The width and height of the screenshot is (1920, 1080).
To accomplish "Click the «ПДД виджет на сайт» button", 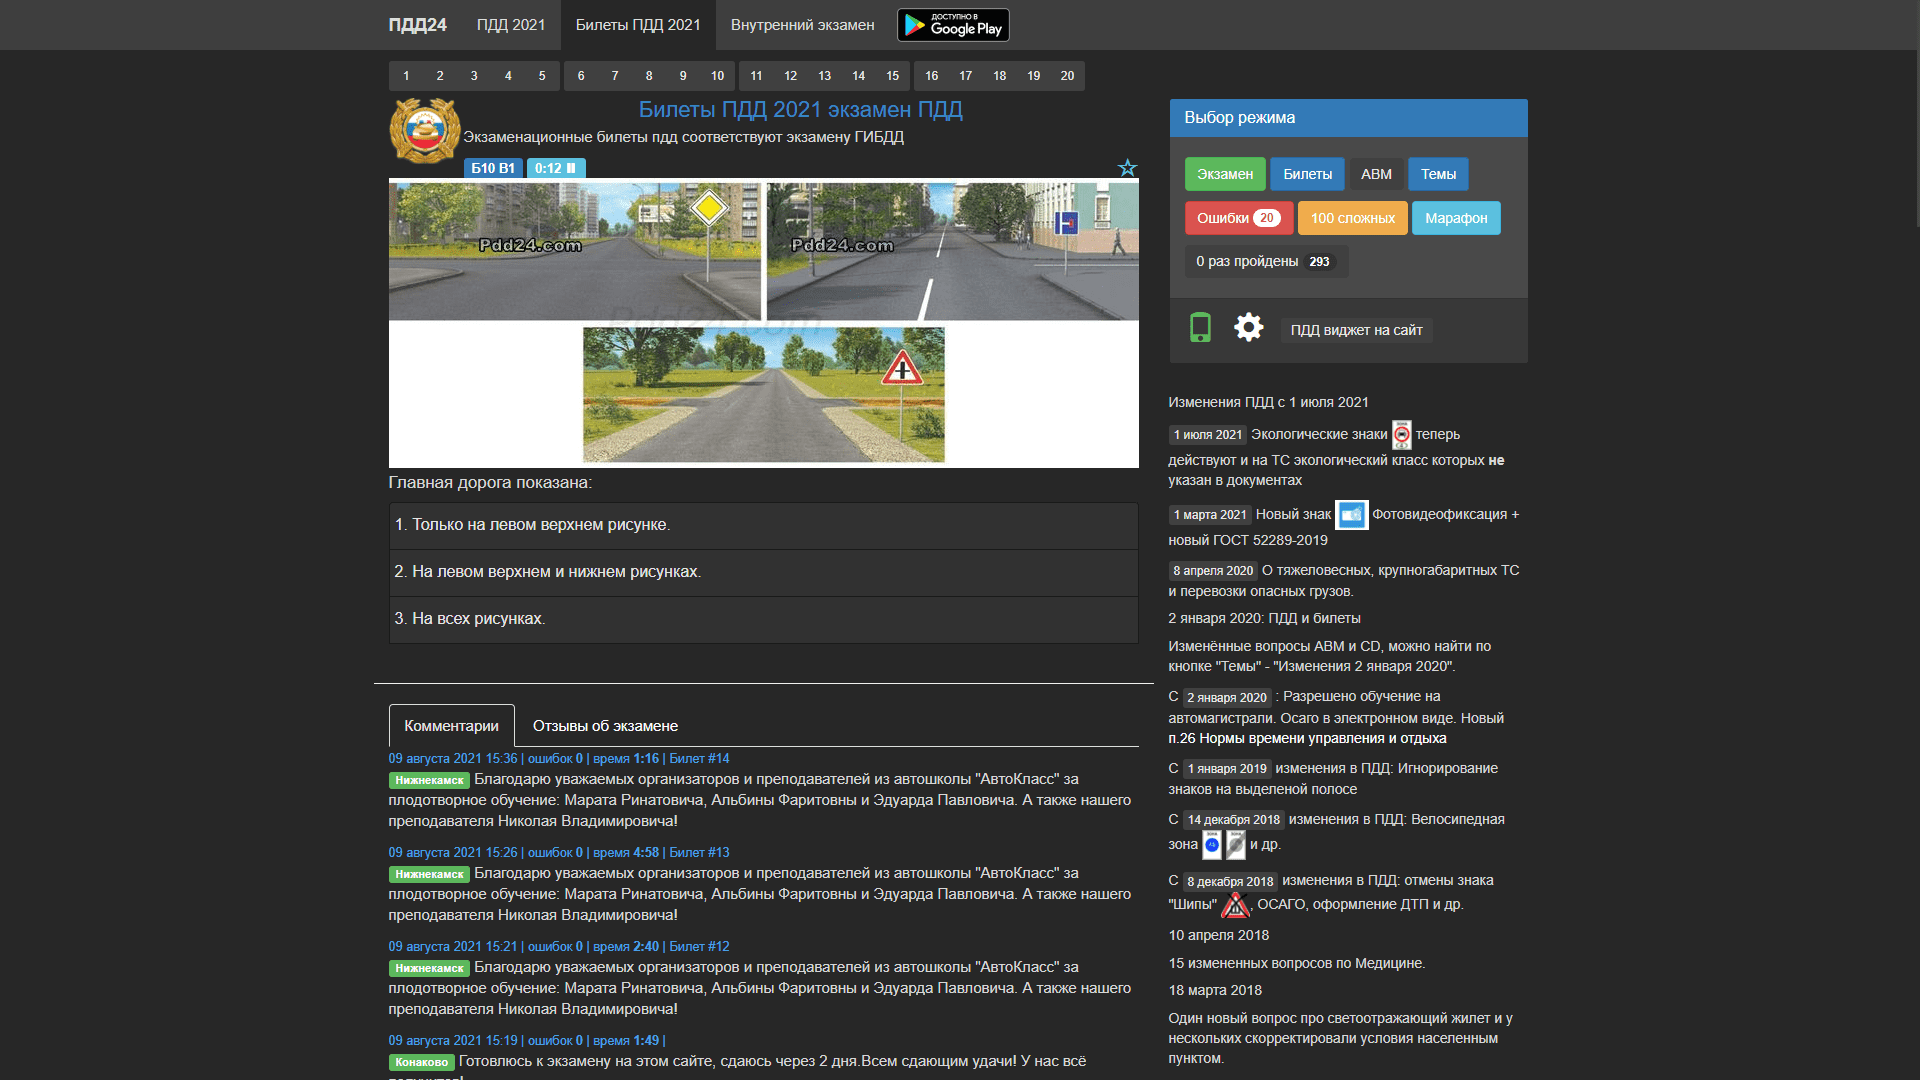I will tap(1356, 330).
